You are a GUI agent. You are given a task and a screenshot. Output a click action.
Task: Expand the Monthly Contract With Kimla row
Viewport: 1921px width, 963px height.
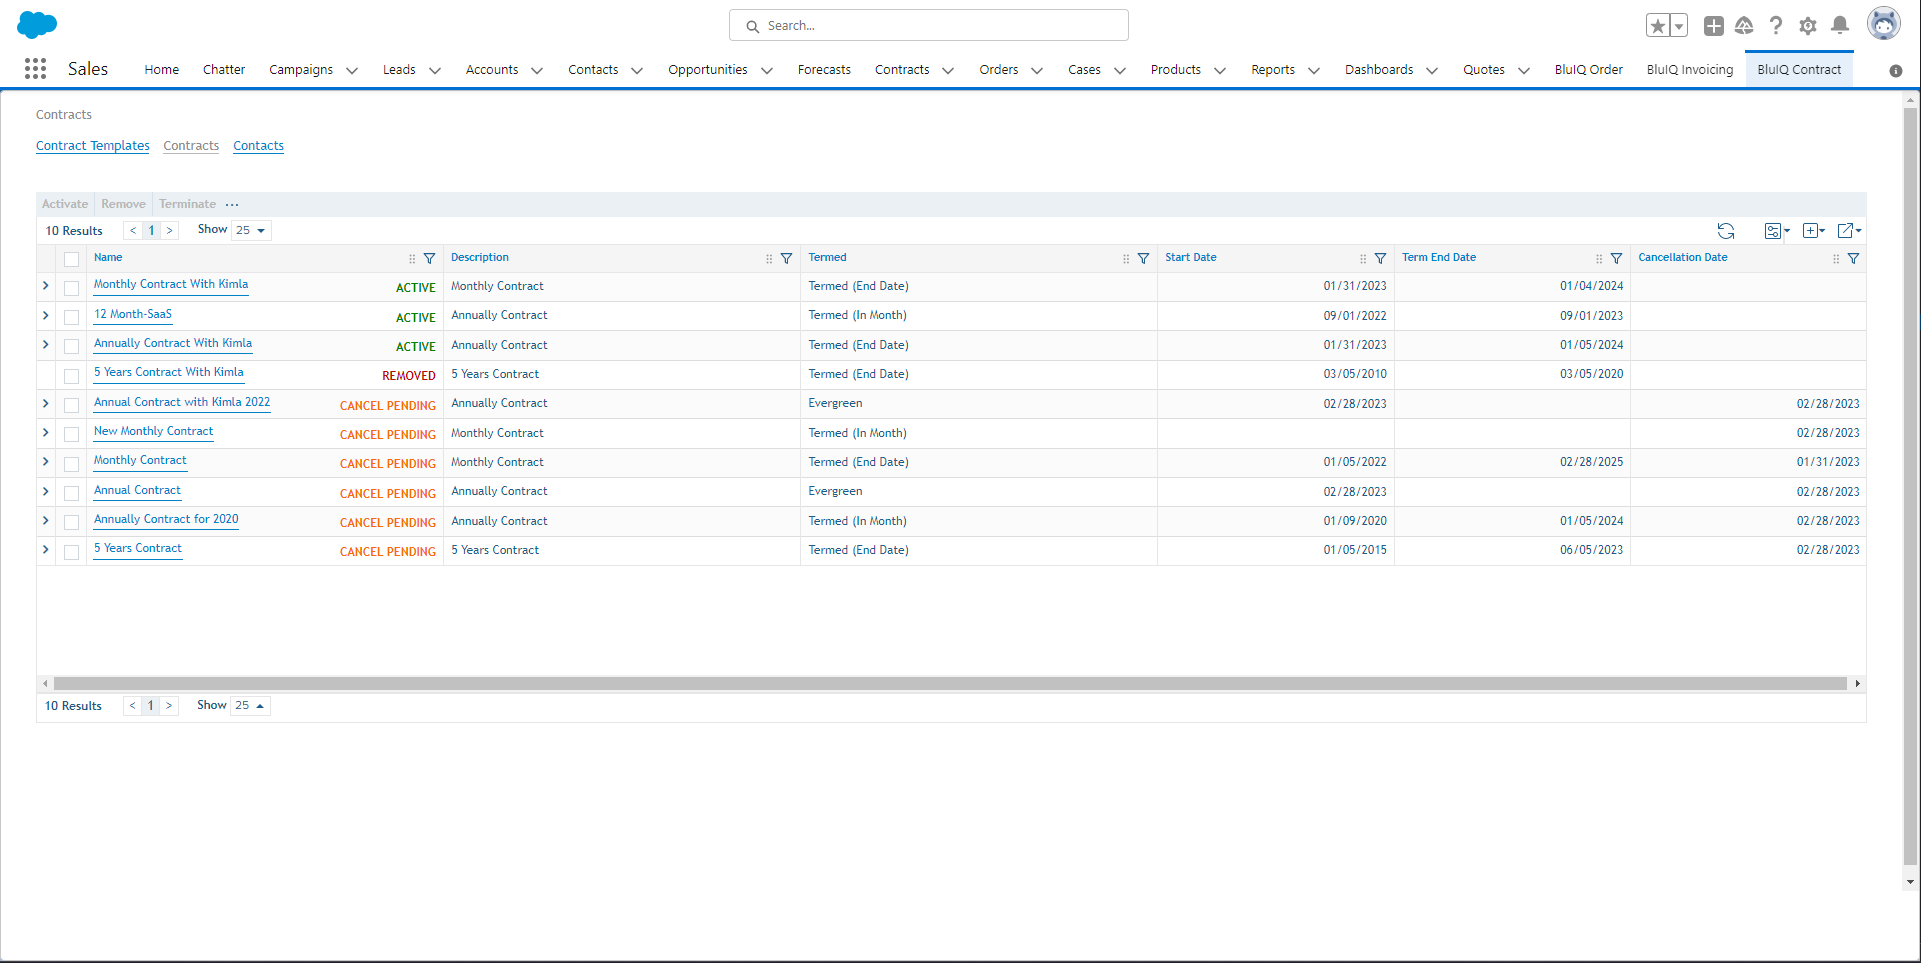(x=46, y=286)
